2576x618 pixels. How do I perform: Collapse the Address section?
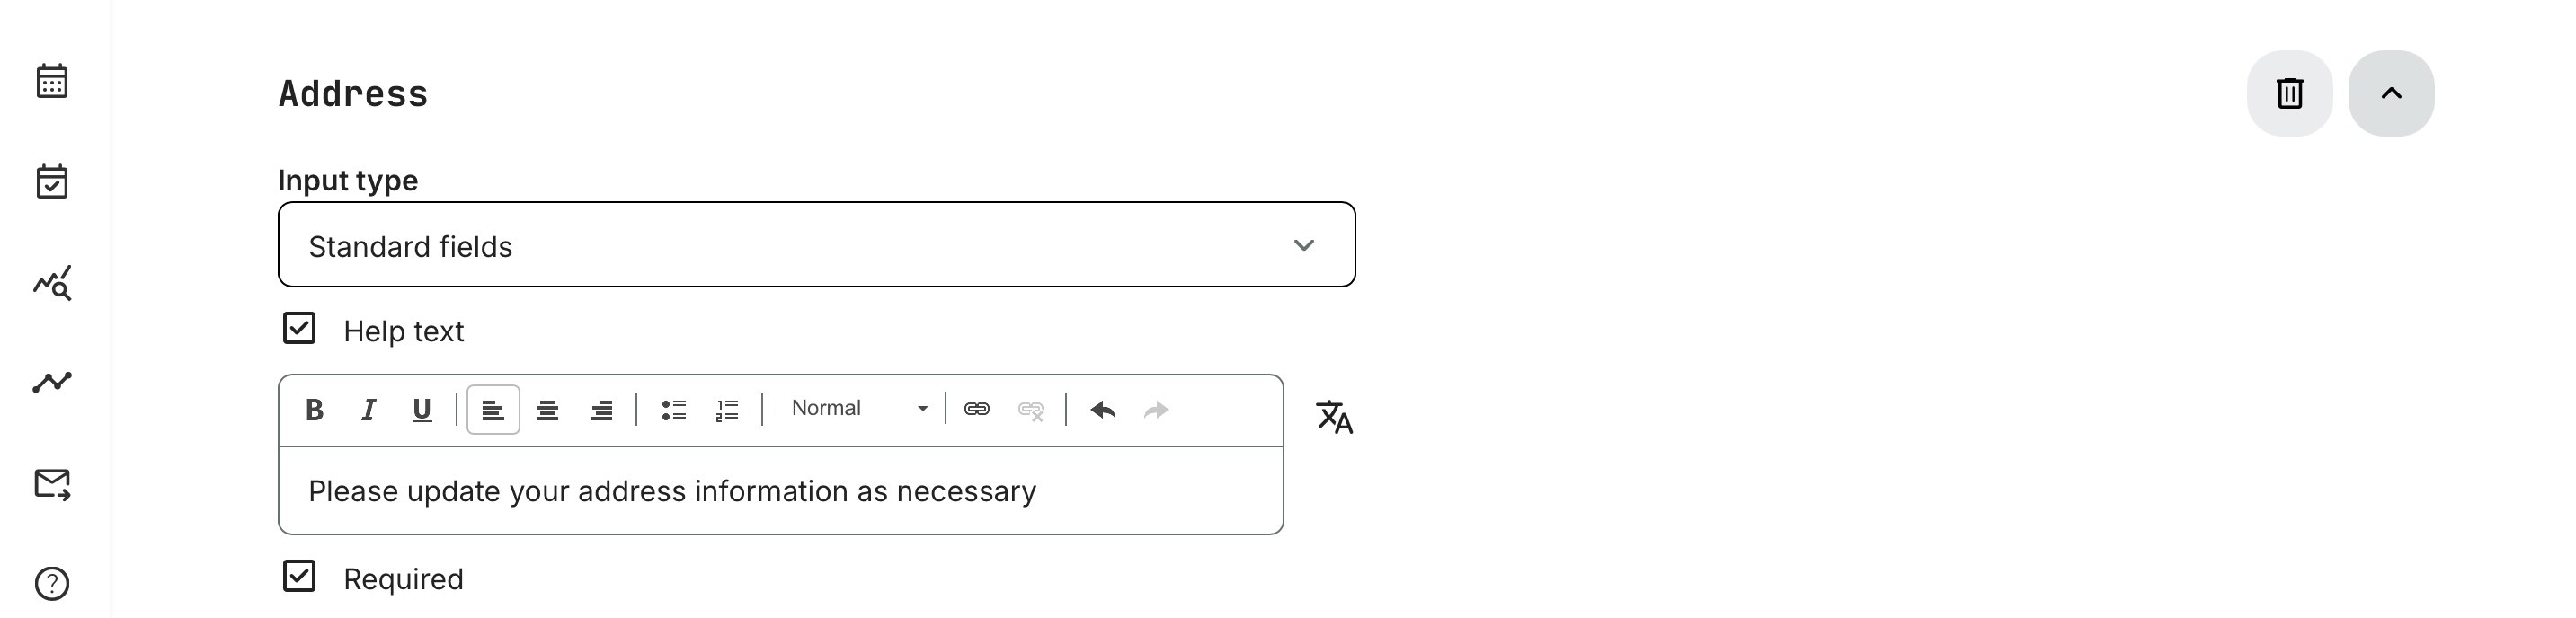(2391, 94)
